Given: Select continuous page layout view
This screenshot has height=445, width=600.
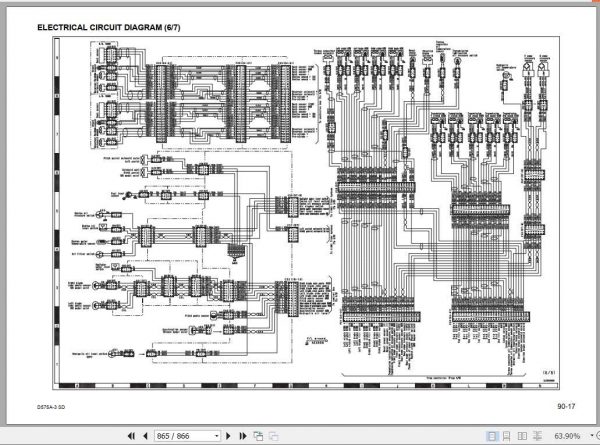Looking at the screenshot, I should 507,436.
